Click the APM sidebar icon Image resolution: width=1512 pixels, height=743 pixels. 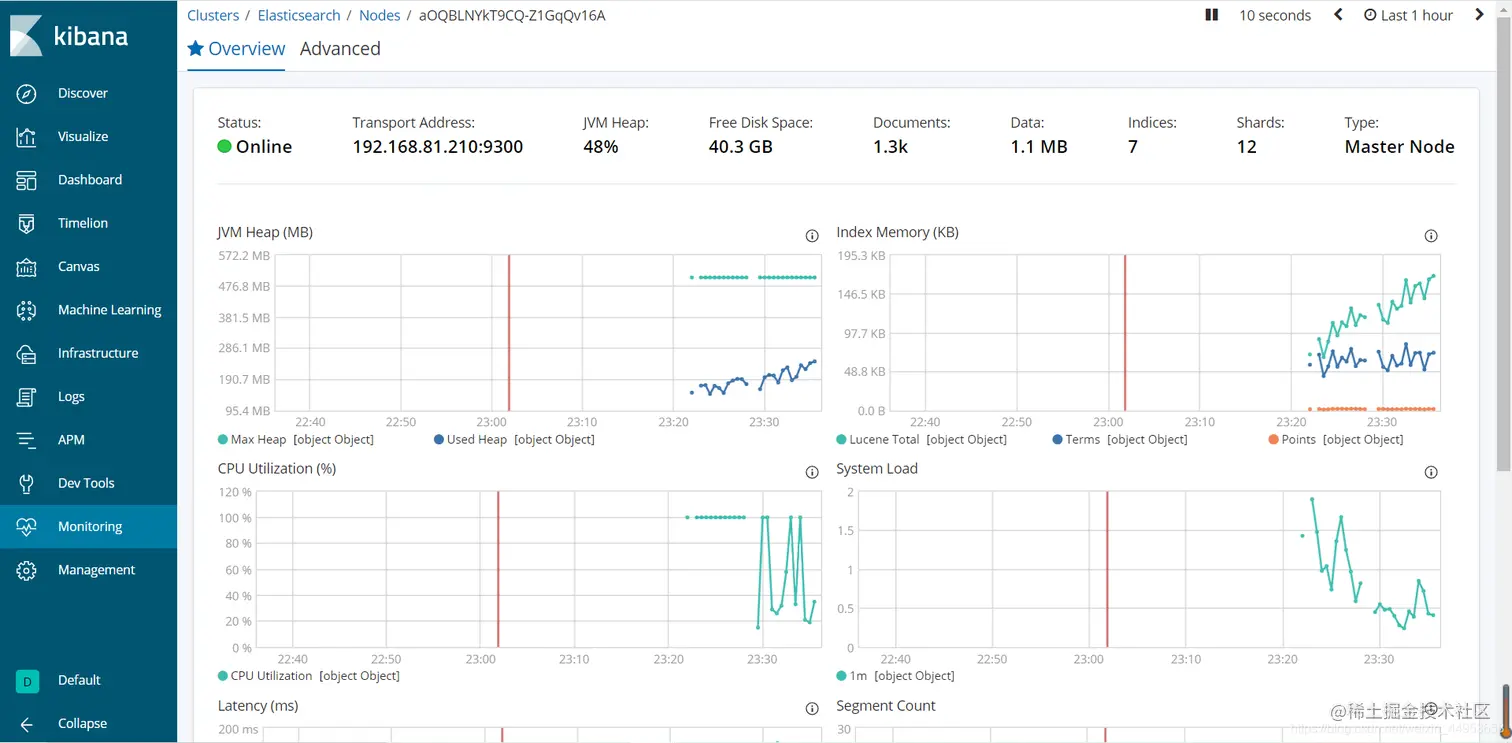click(27, 440)
